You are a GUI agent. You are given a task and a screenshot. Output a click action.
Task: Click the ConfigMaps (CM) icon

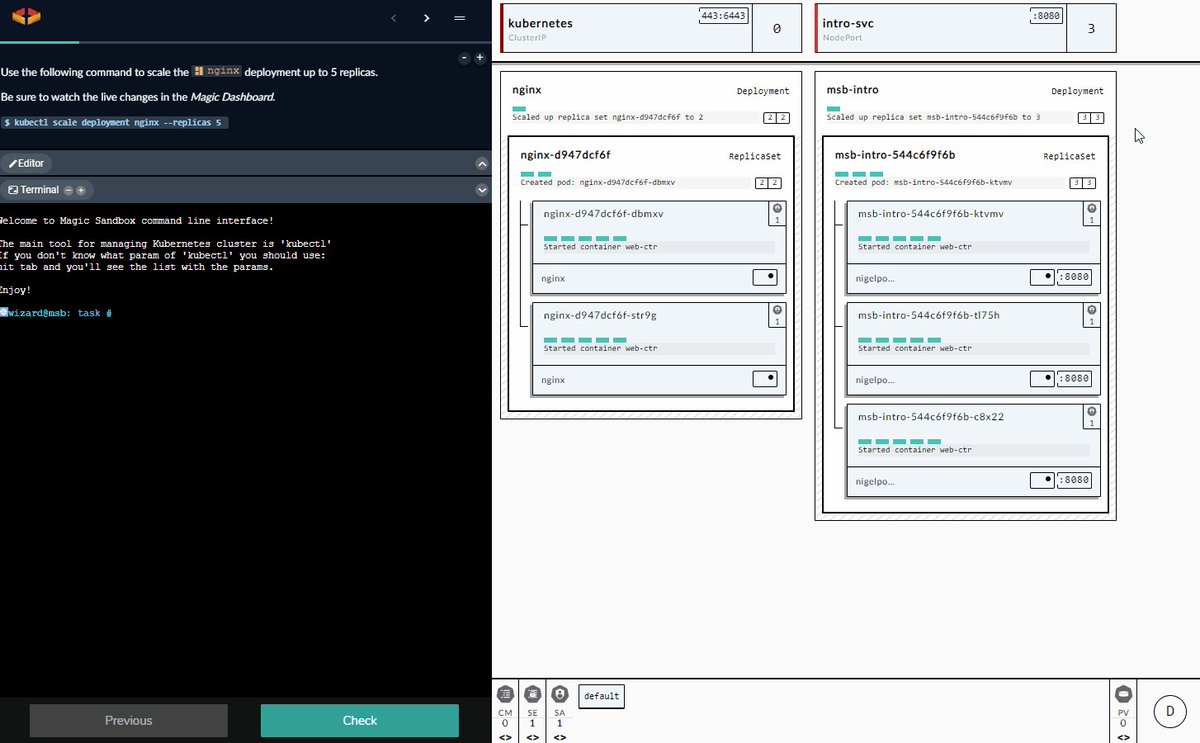click(x=505, y=694)
